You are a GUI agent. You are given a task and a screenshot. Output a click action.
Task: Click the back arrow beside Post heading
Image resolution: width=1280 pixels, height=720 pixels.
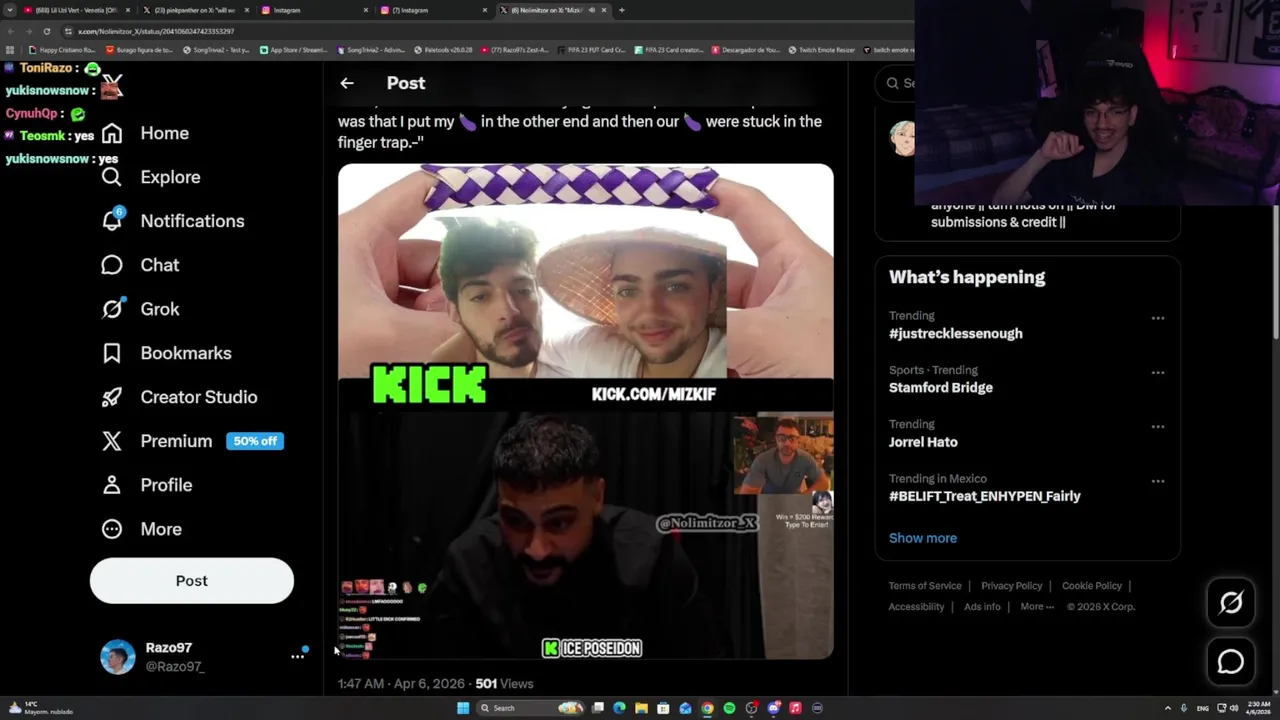coord(347,83)
